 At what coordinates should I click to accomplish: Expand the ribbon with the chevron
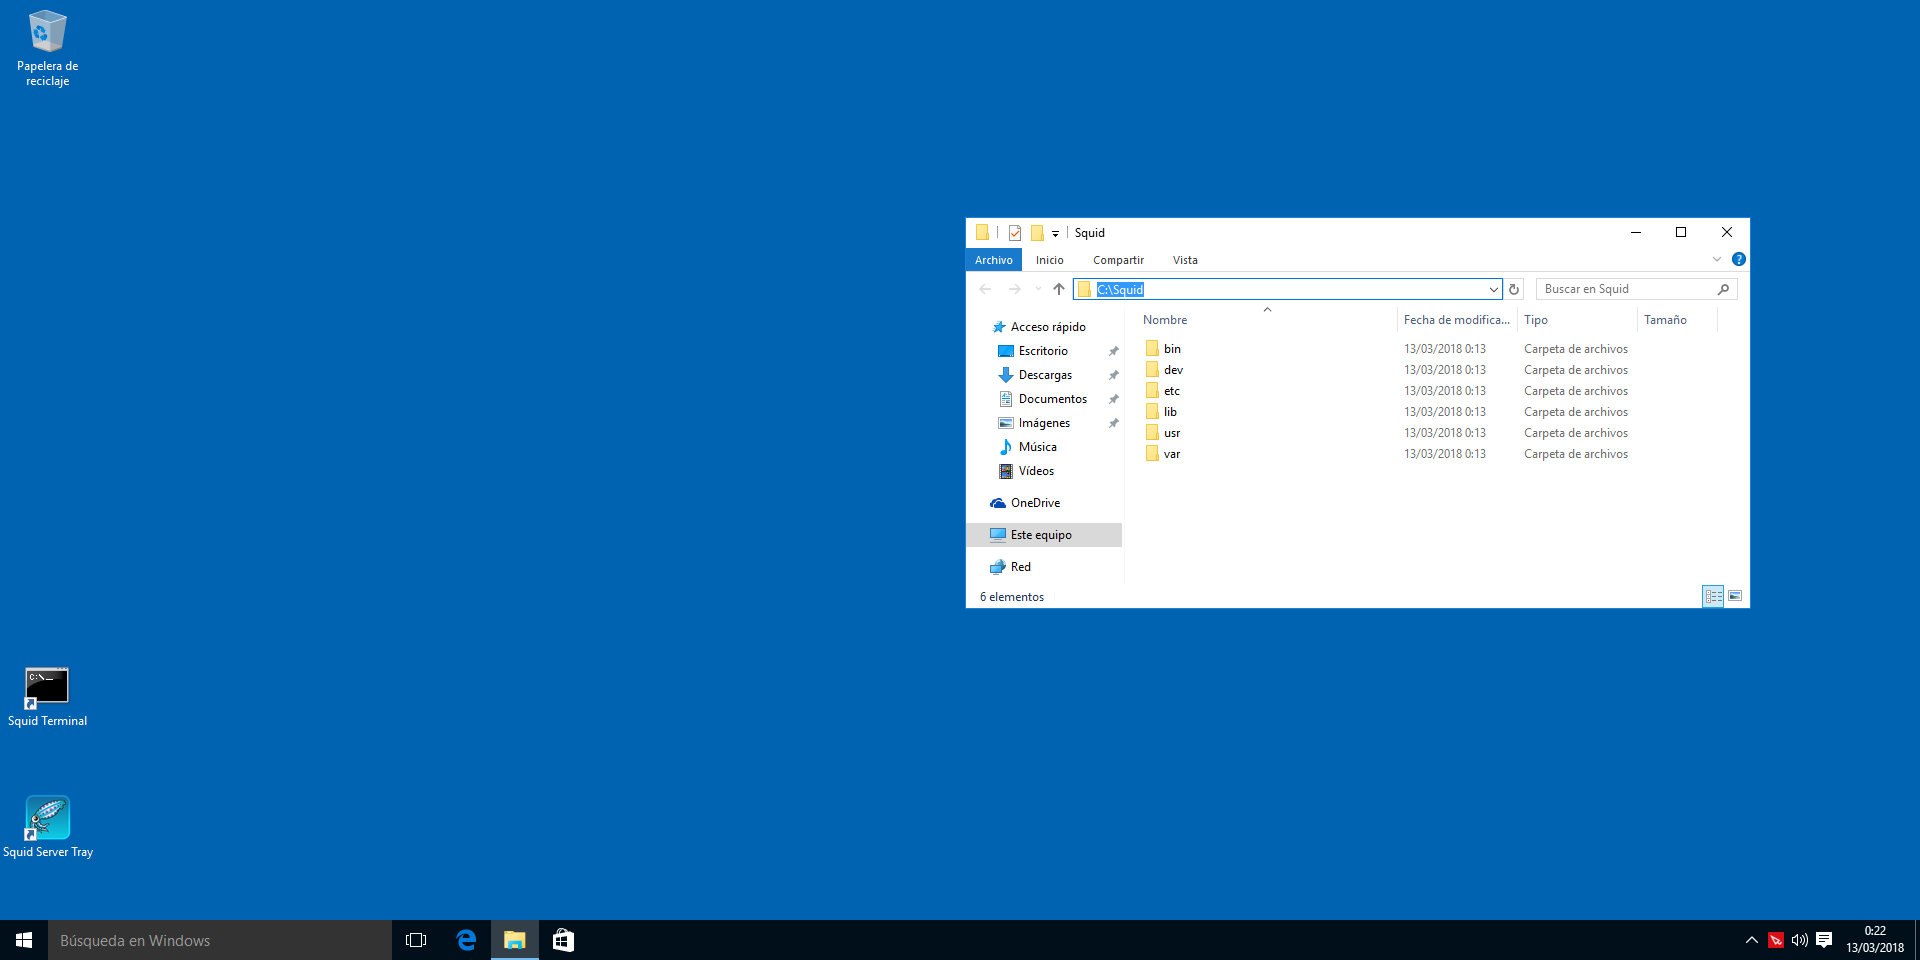pyautogui.click(x=1717, y=259)
